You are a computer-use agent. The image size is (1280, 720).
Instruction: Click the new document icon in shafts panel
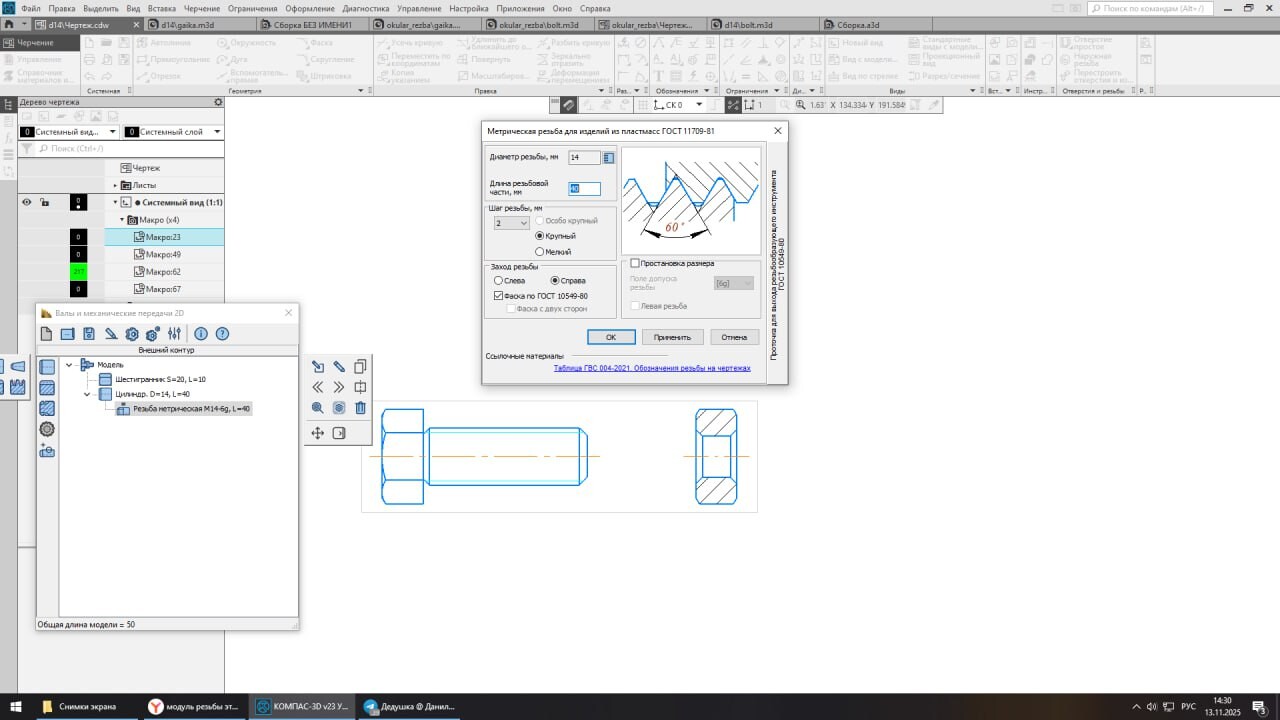tap(46, 334)
